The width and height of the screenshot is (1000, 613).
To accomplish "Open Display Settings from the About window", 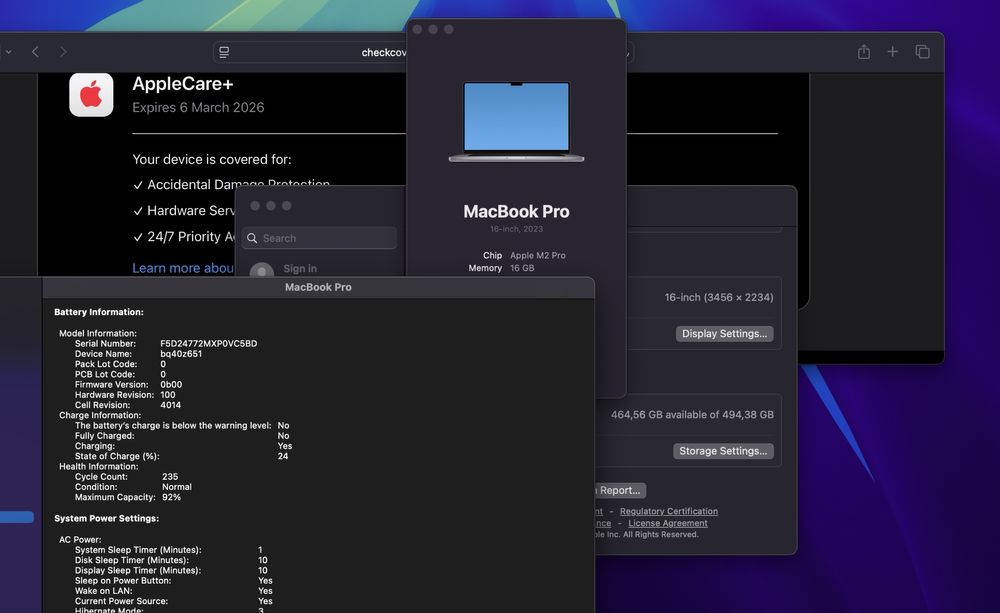I will 724,333.
